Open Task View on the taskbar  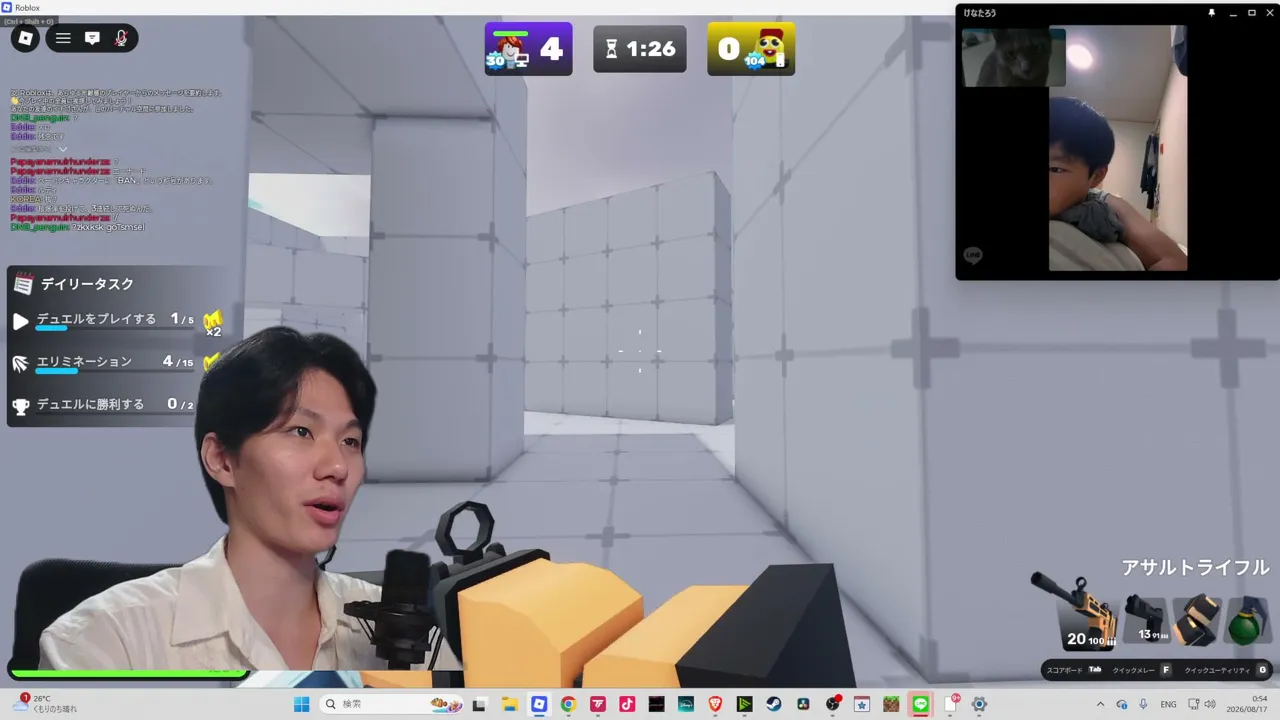[x=479, y=704]
